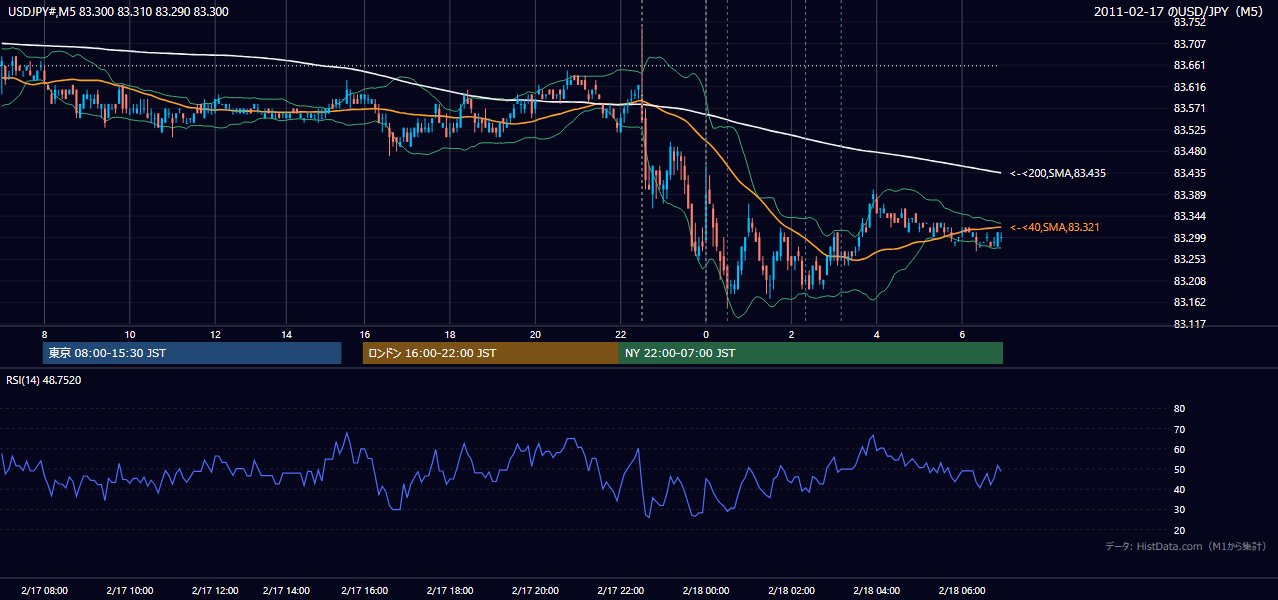The height and width of the screenshot is (600, 1278).
Task: Select the 40 SMA label 83.321
Action: 1055,227
